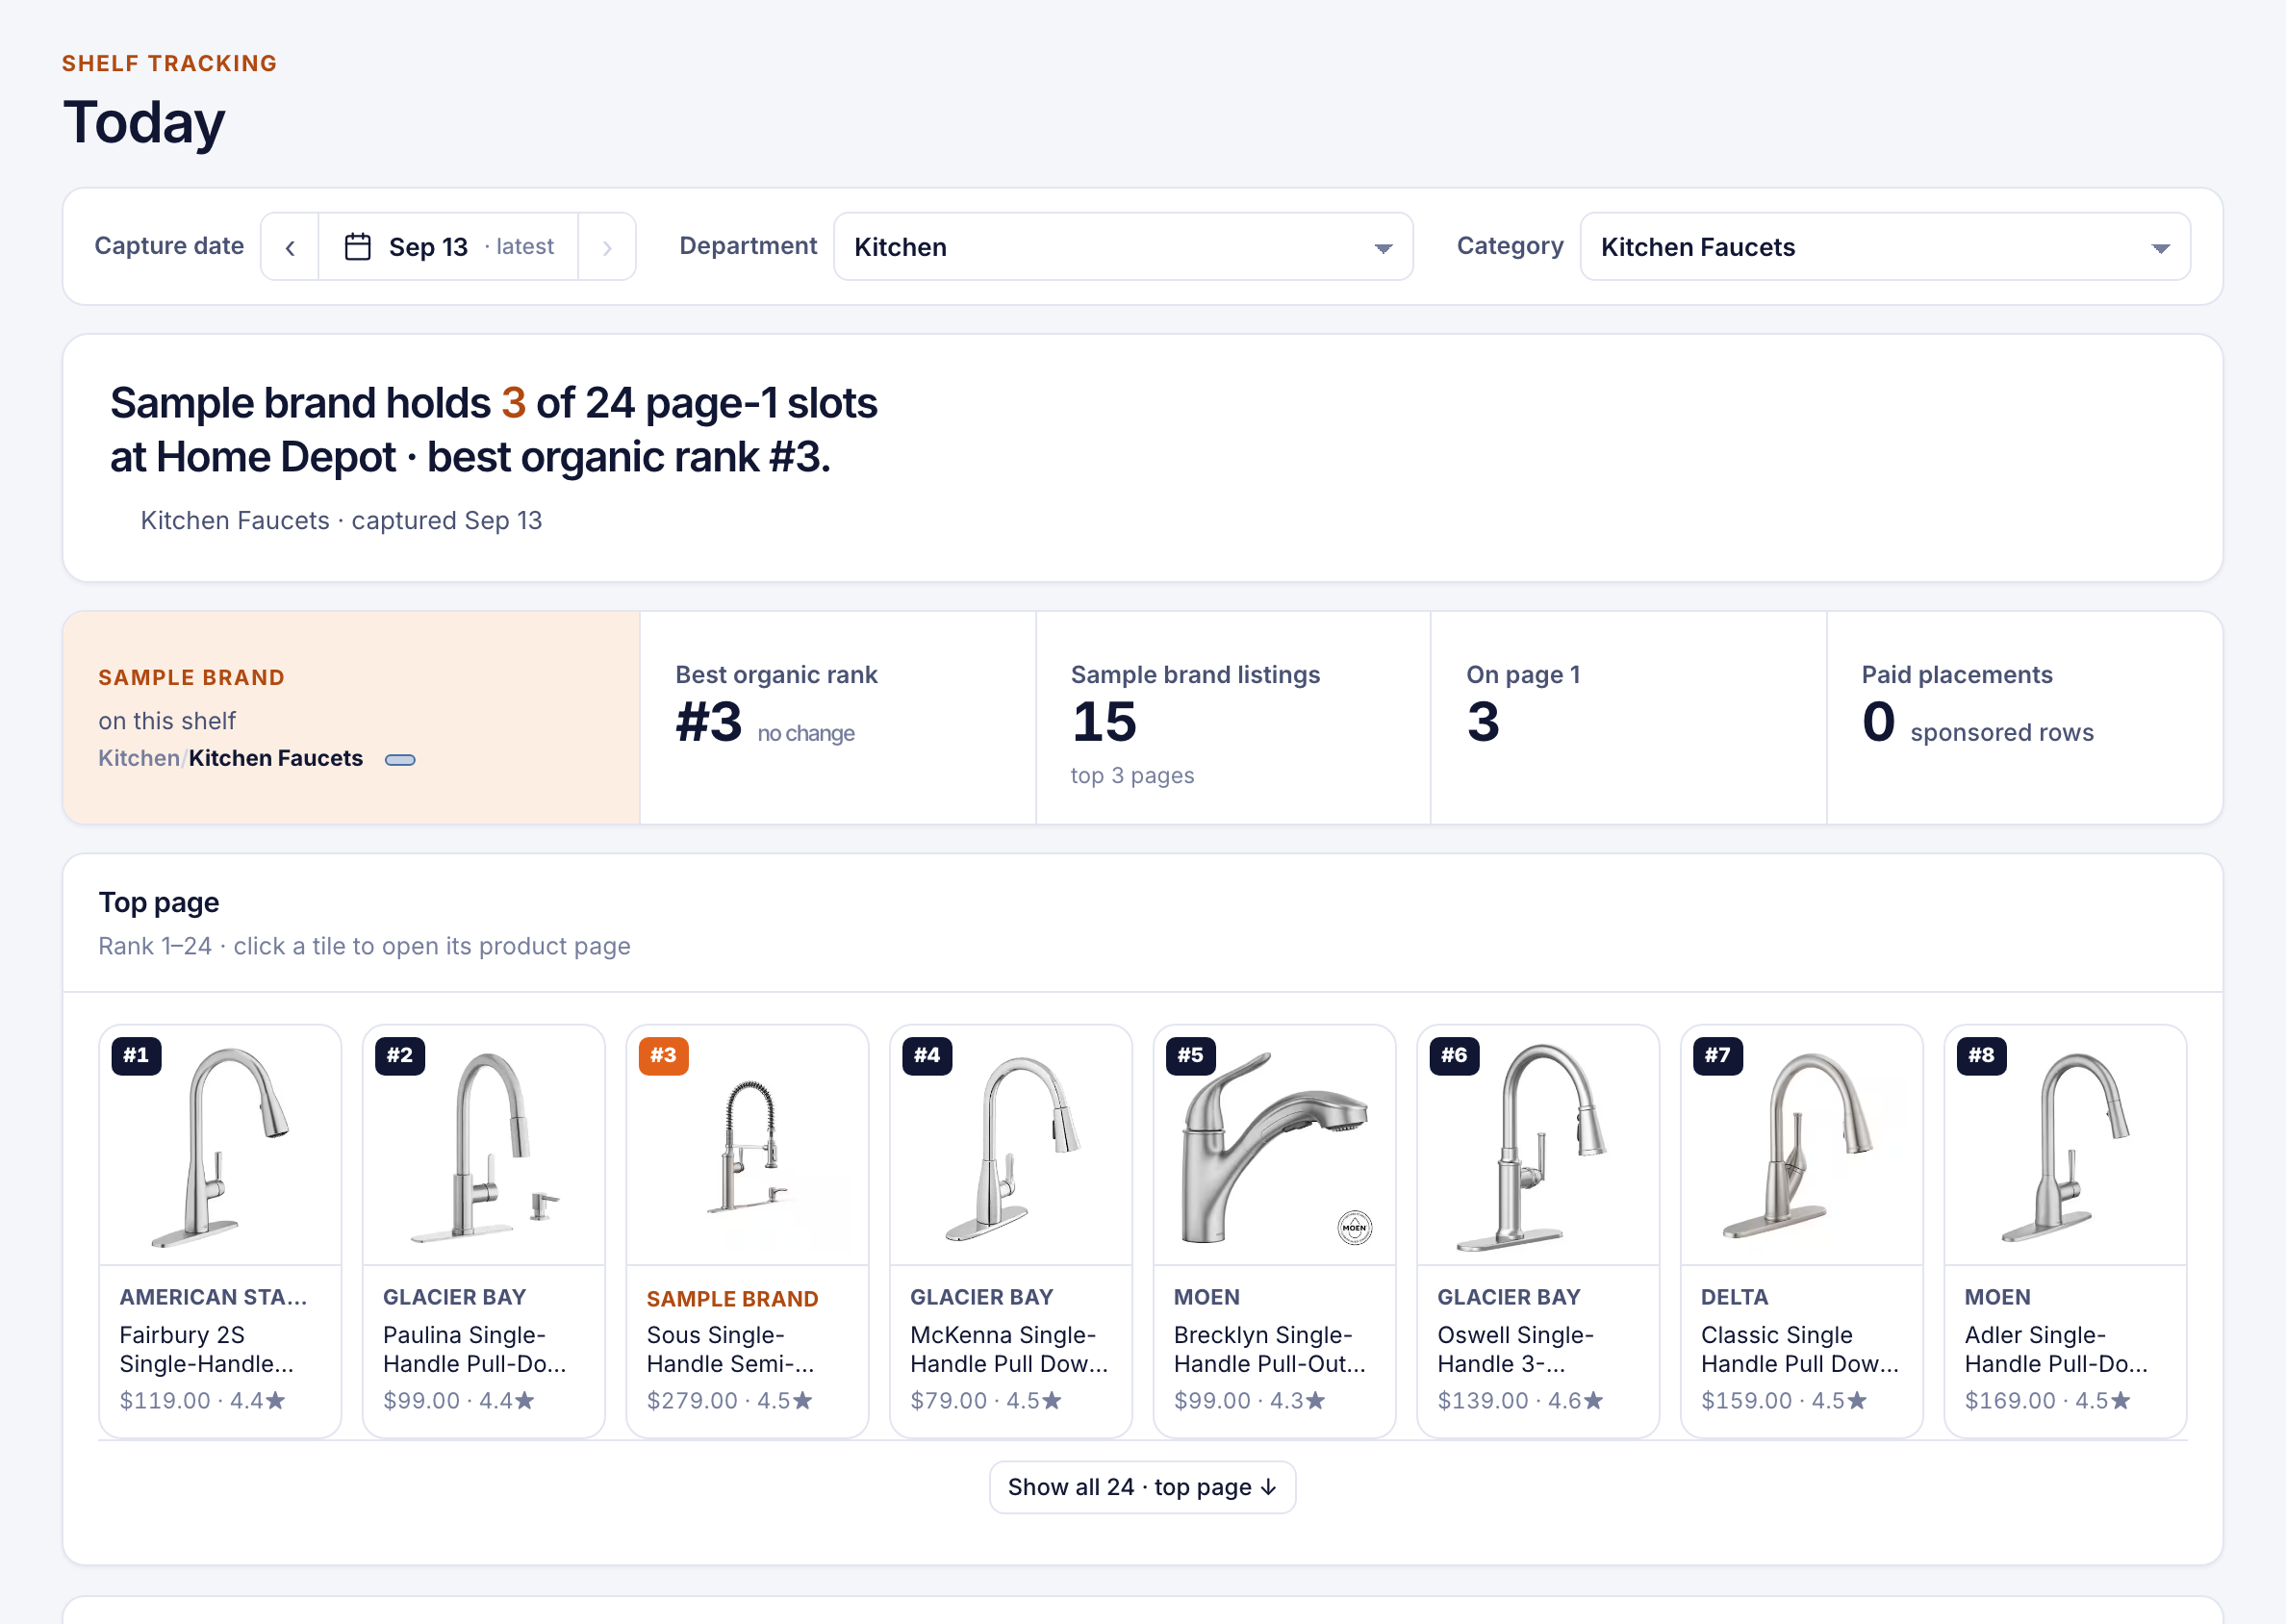Open Moen Brecklyn faucet tile
Viewport: 2286px width, 1624px height.
pos(1275,1231)
